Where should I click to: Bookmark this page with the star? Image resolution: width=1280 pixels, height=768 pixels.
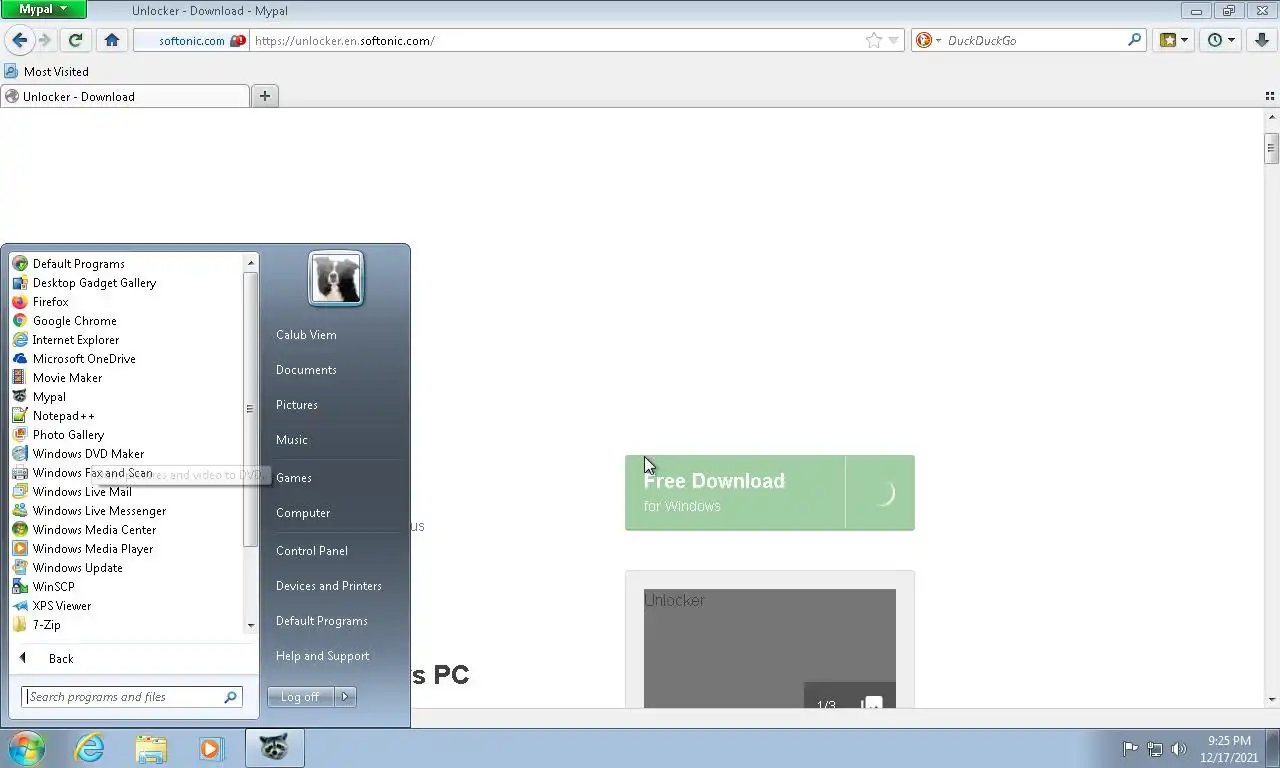pyautogui.click(x=874, y=40)
